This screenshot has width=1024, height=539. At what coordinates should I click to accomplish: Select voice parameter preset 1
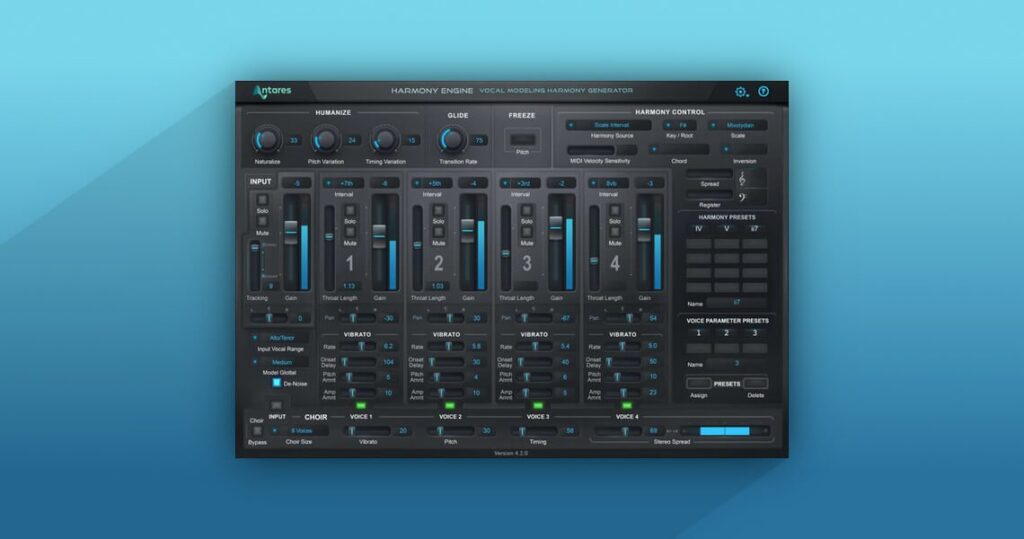click(698, 333)
